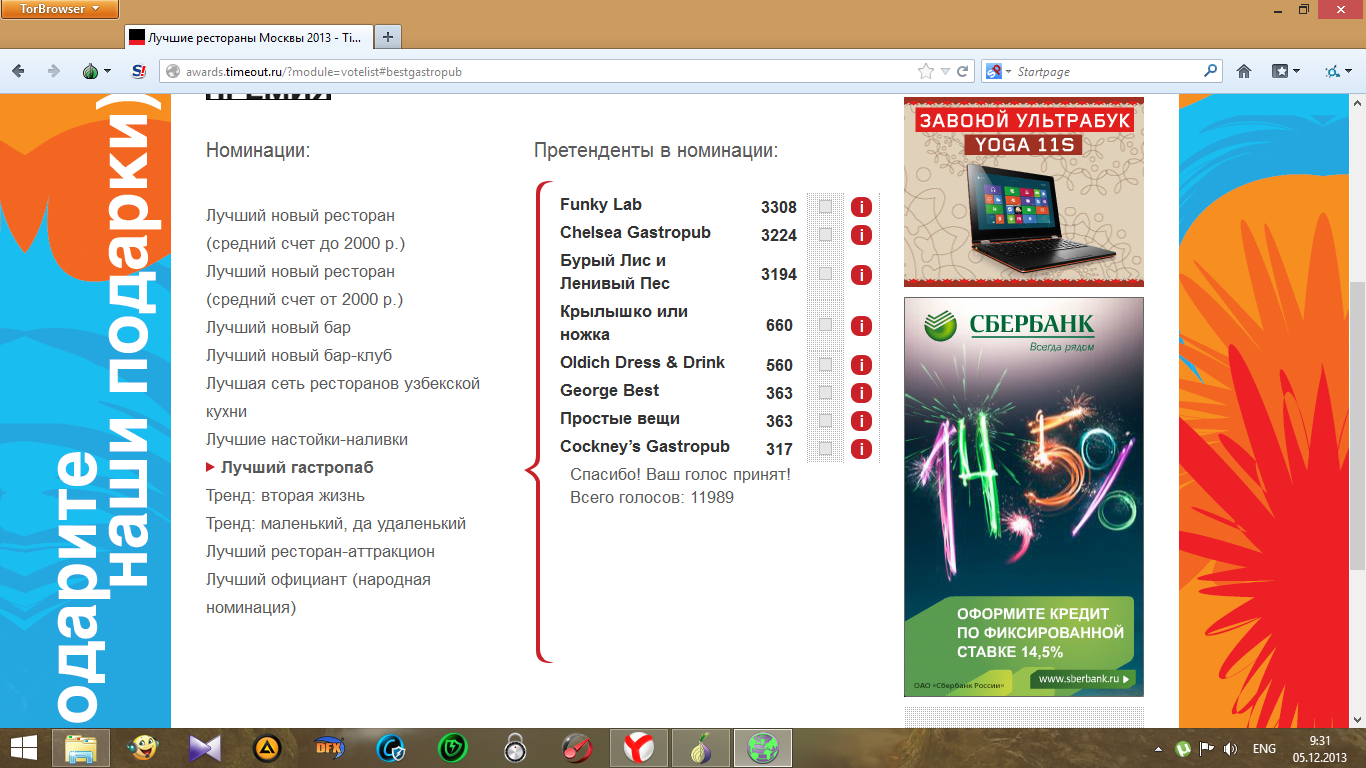
Task: Tick the vote checkbox for Funky Lab
Action: pos(825,207)
